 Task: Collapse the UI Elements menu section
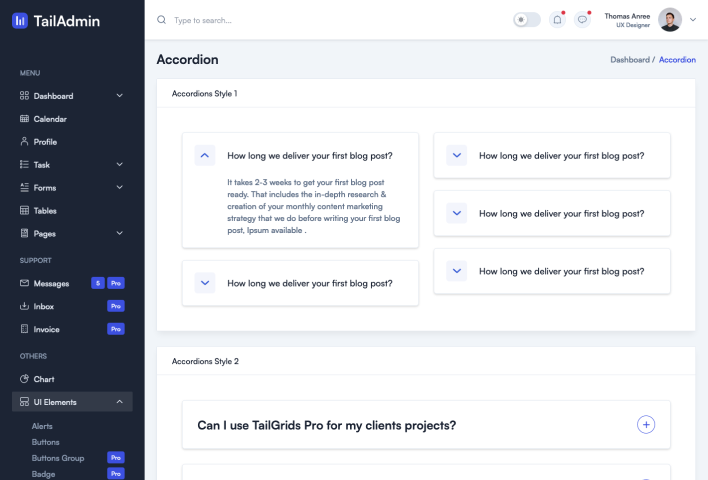(x=120, y=402)
